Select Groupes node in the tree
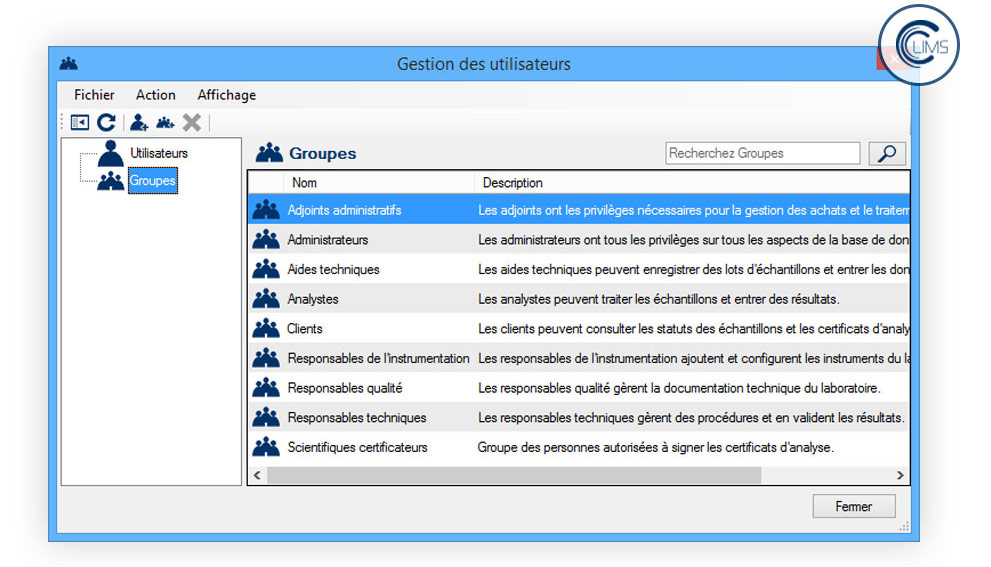The width and height of the screenshot is (991, 567). coord(152,181)
